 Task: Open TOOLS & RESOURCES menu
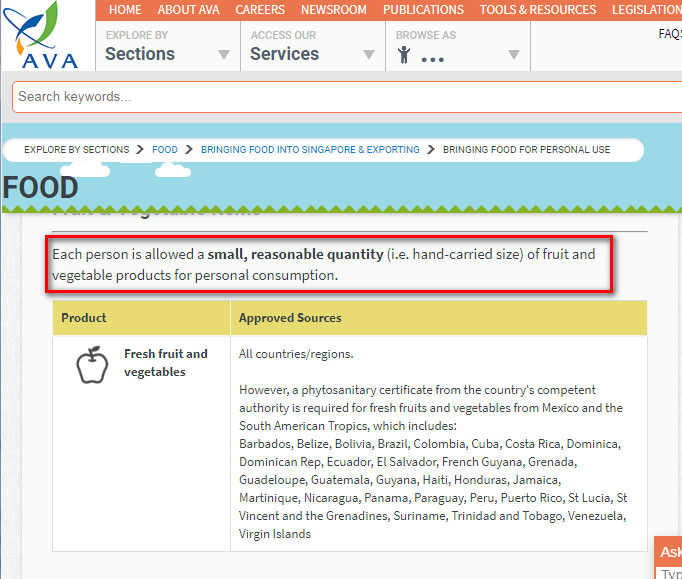click(537, 10)
